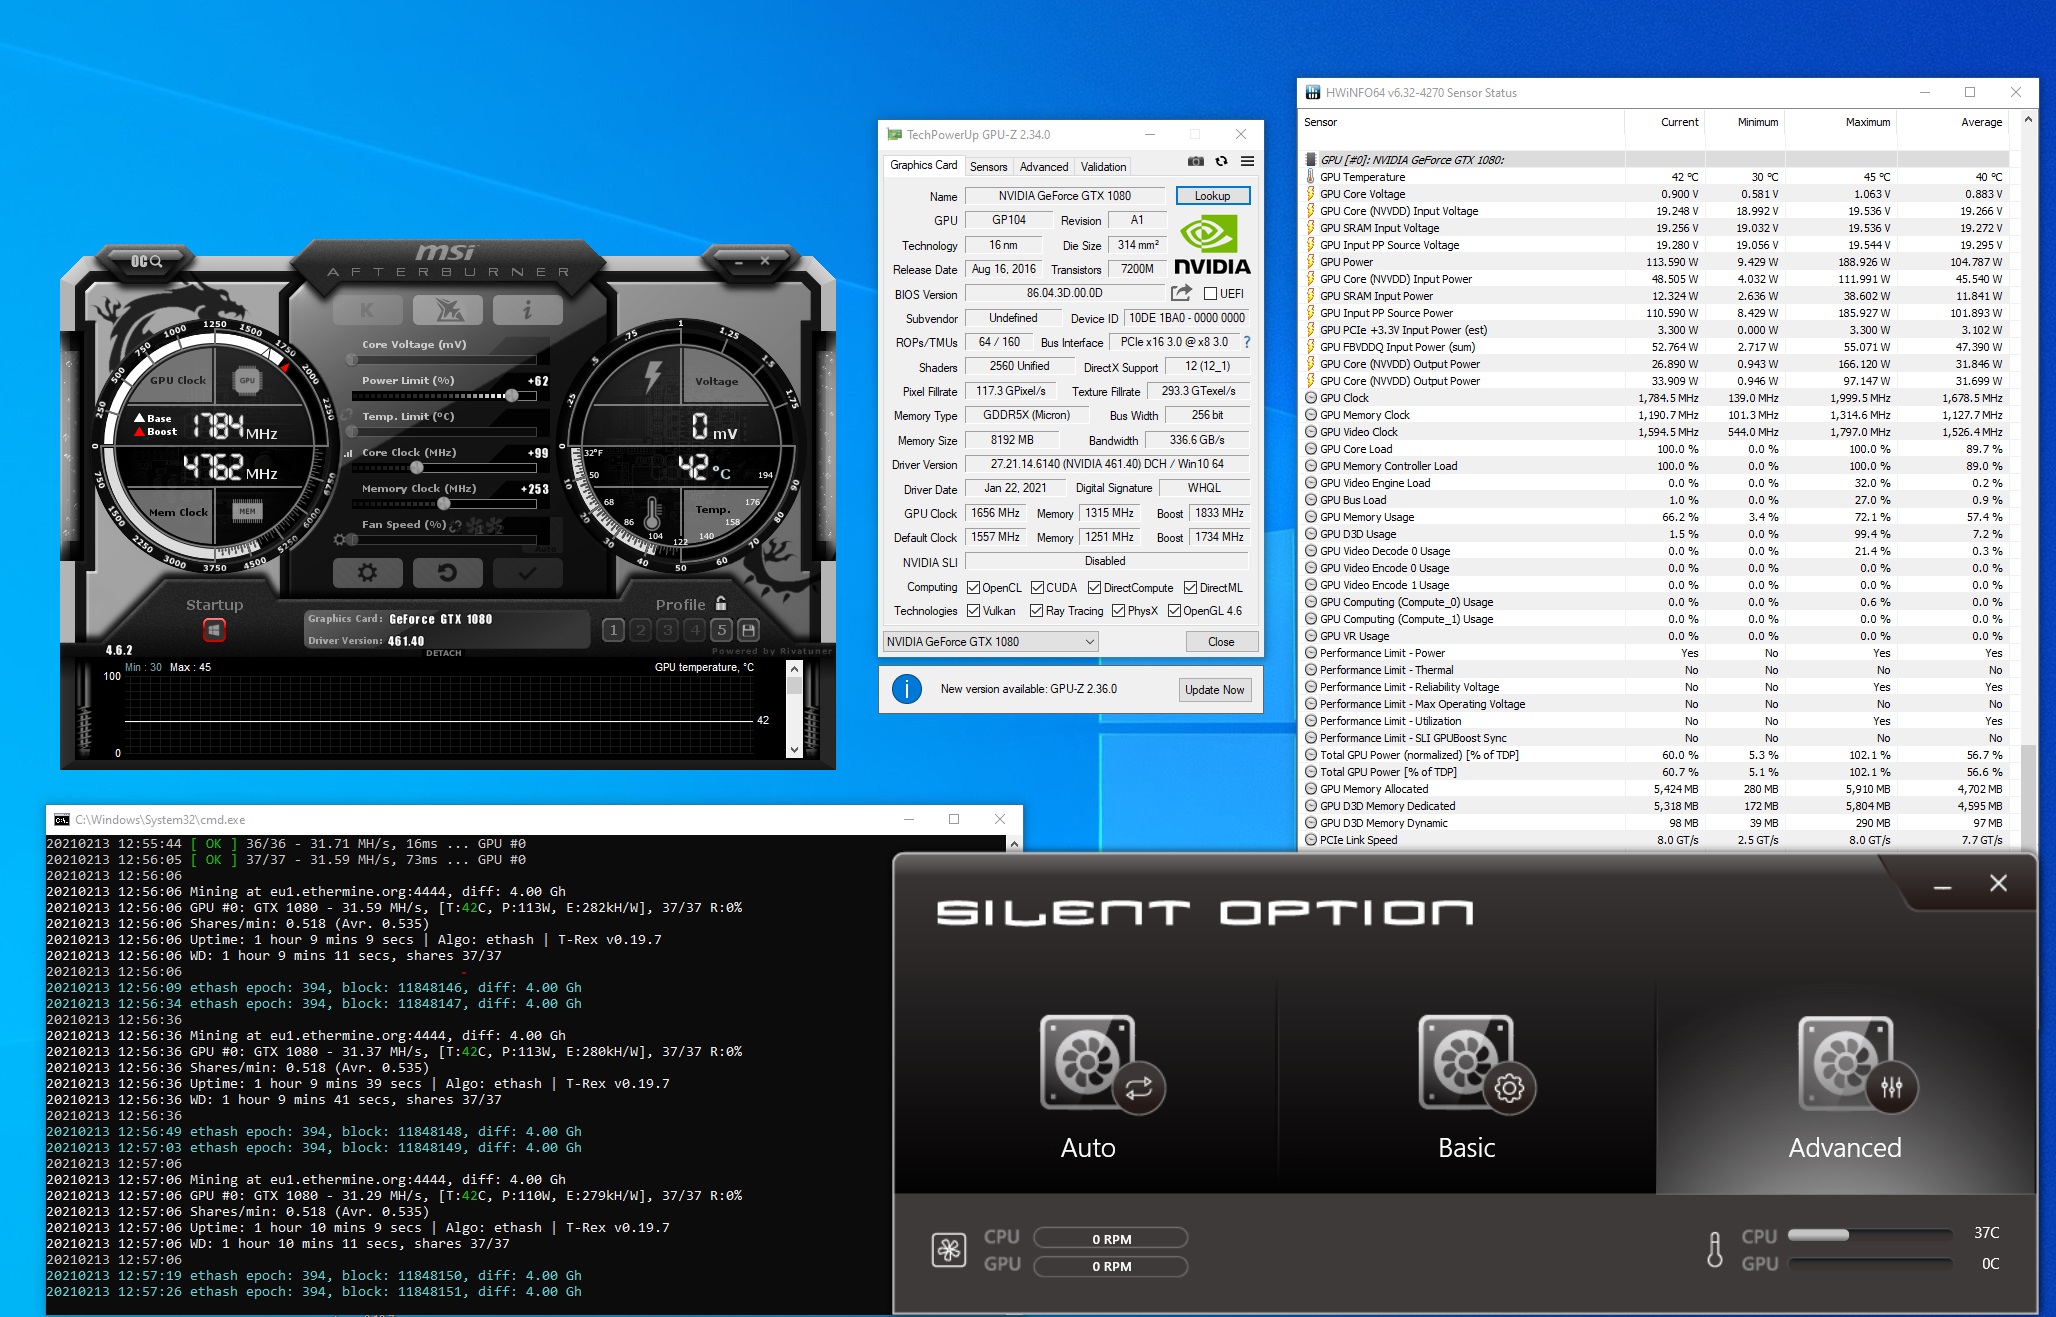Select the Graphics Card tab in GPU-Z
Image resolution: width=2056 pixels, height=1317 pixels.
click(923, 165)
